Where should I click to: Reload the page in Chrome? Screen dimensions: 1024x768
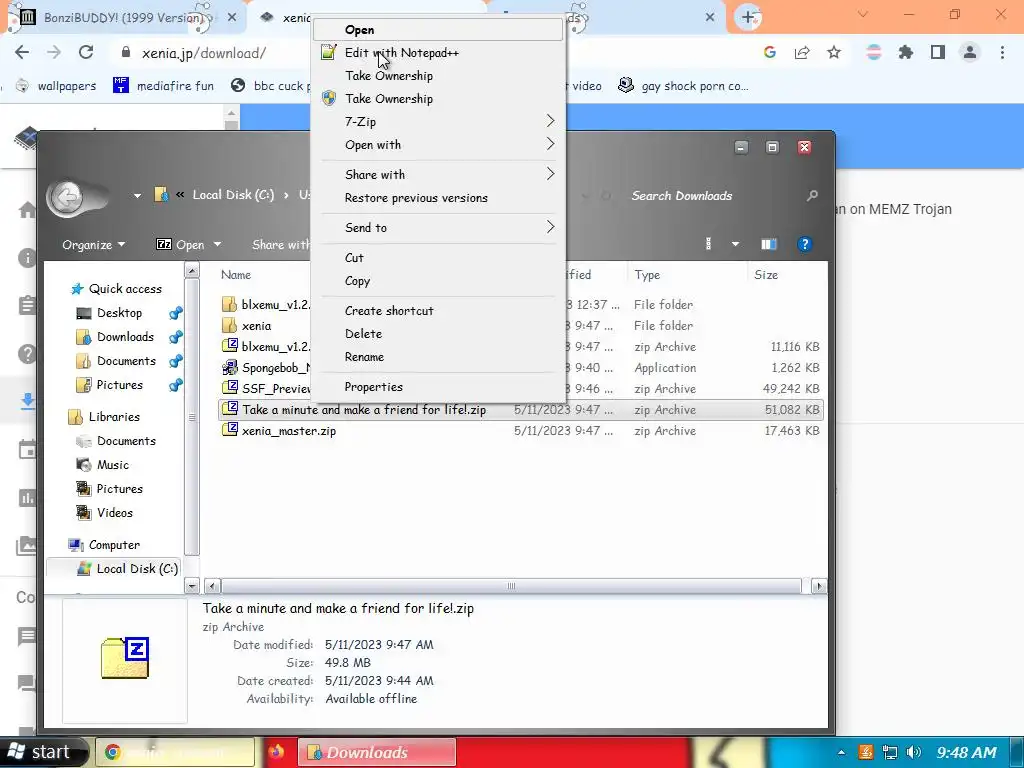[x=86, y=53]
